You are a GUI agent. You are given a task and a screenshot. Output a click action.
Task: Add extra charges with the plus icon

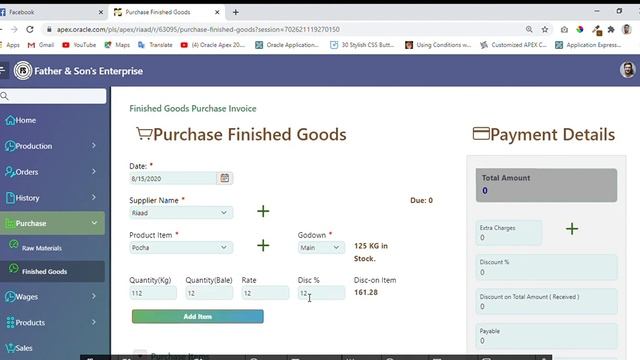(572, 229)
